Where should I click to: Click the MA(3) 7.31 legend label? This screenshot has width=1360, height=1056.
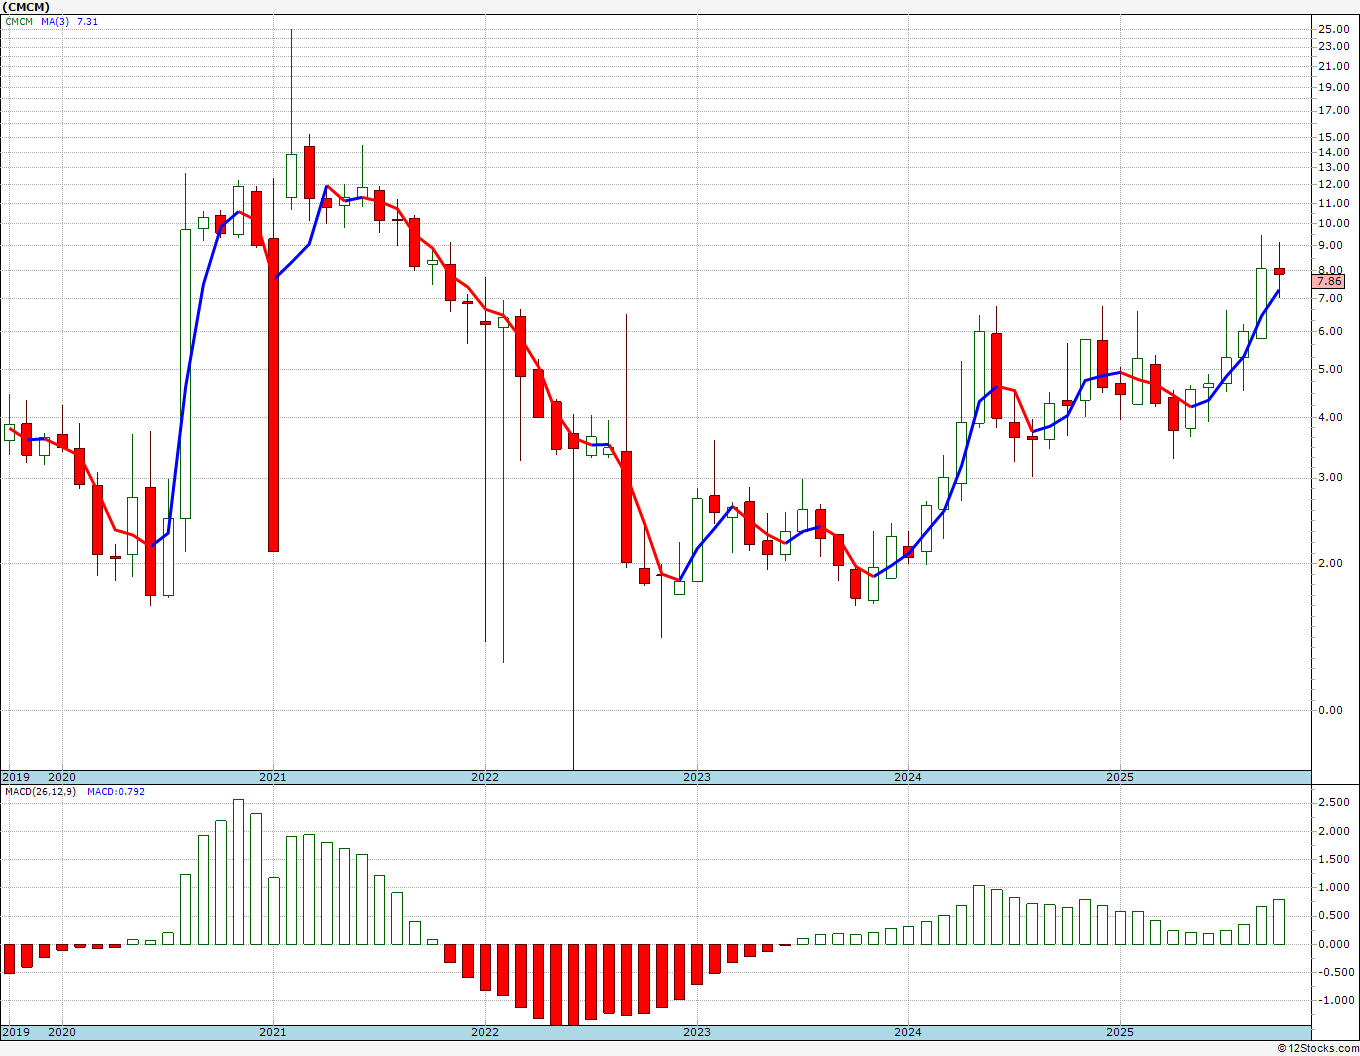(x=69, y=21)
